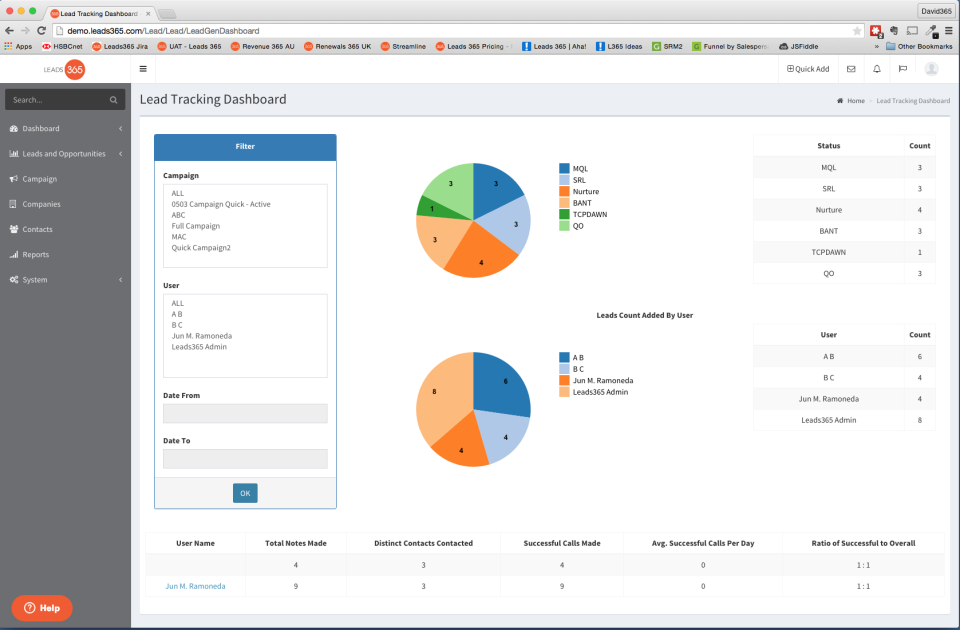Expand the System sidebar menu
Image resolution: width=960 pixels, height=630 pixels.
66,280
